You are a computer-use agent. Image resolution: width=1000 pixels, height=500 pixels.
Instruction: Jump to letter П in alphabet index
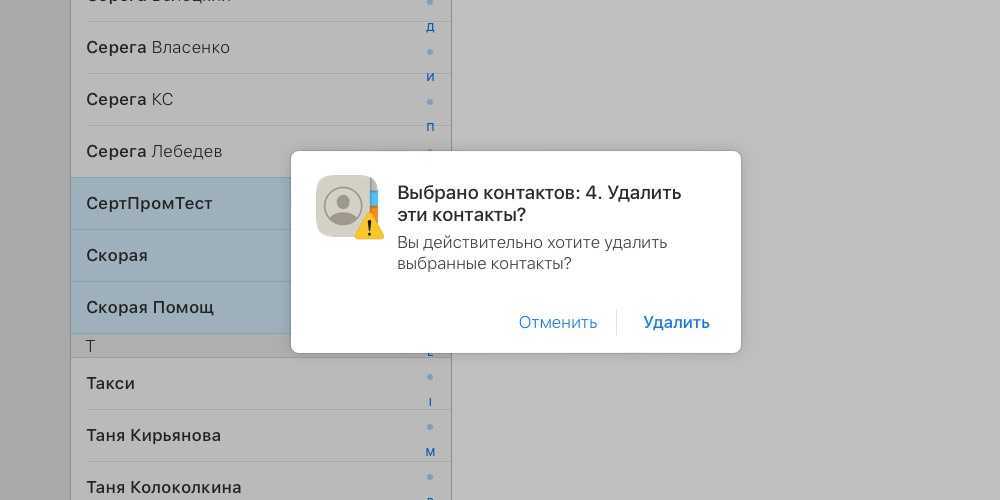tap(430, 127)
